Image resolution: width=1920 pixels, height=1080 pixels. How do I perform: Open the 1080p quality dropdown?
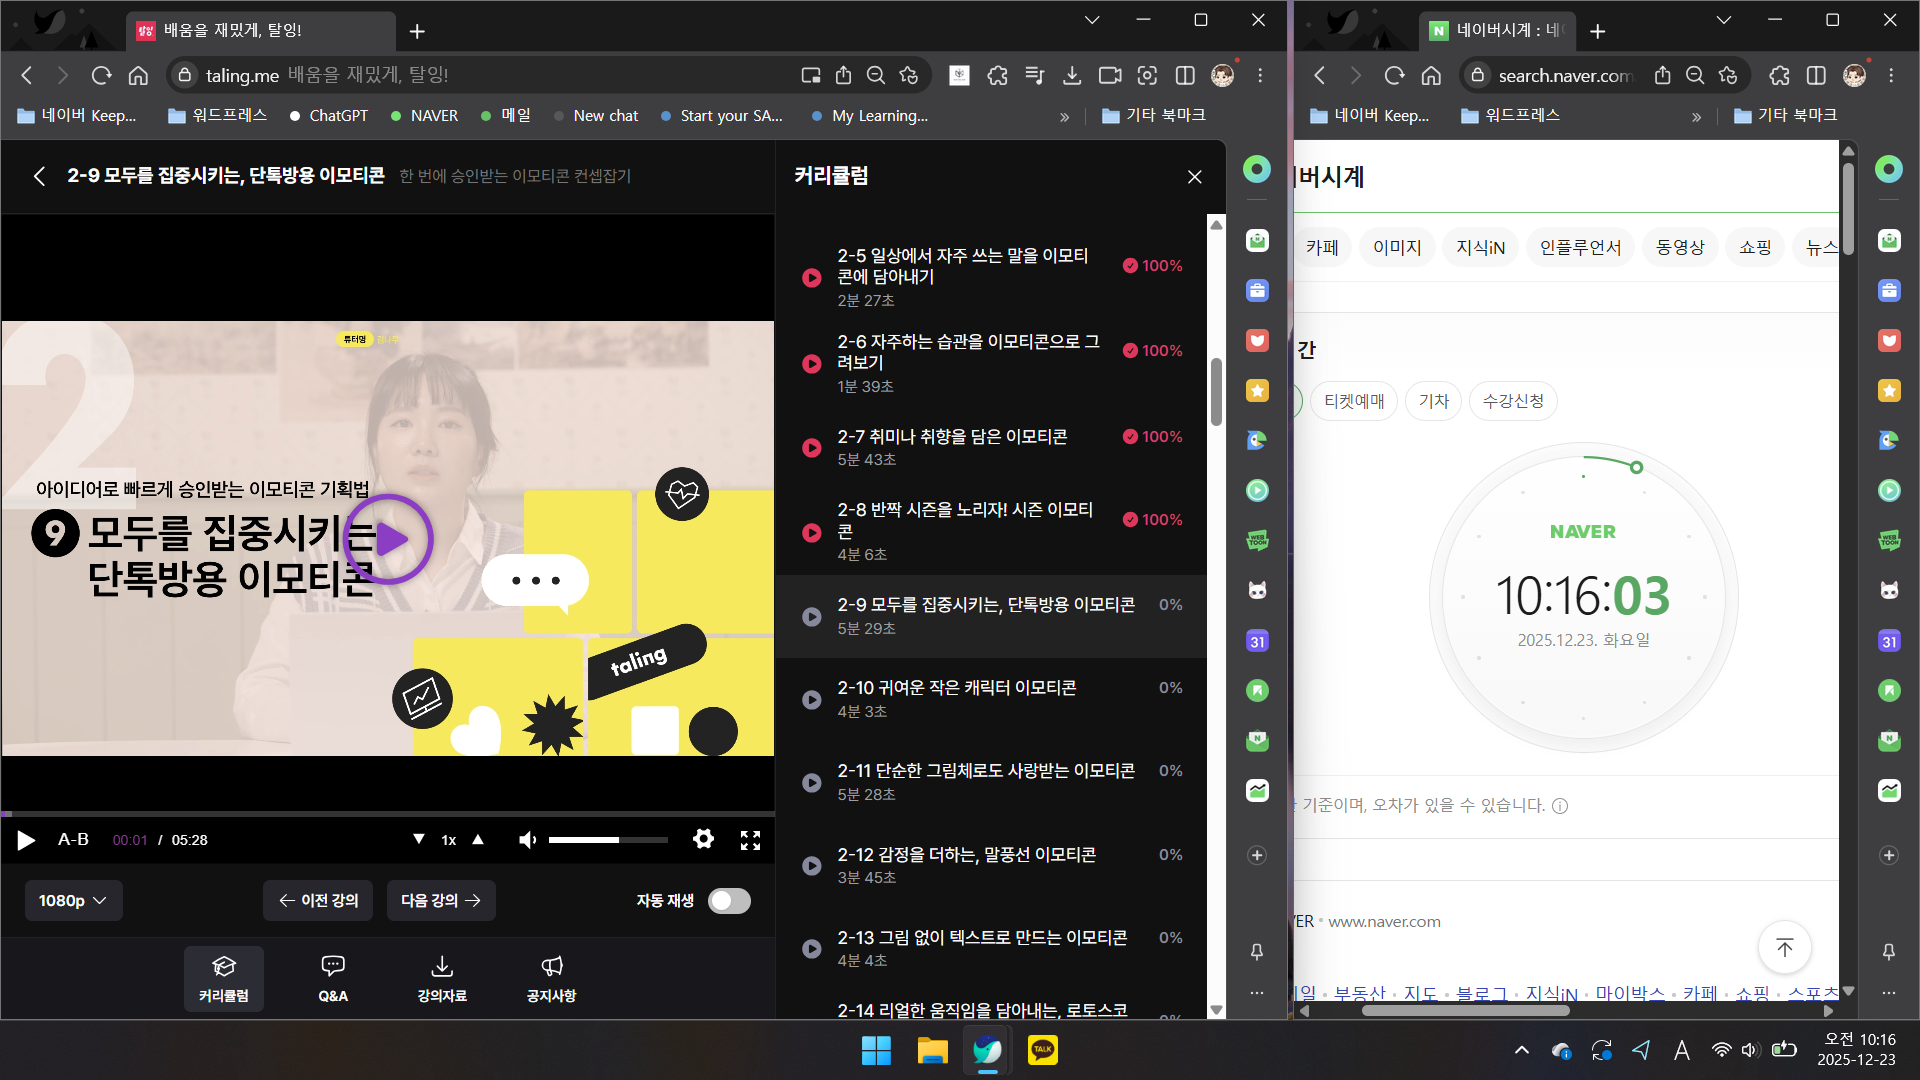(x=73, y=901)
